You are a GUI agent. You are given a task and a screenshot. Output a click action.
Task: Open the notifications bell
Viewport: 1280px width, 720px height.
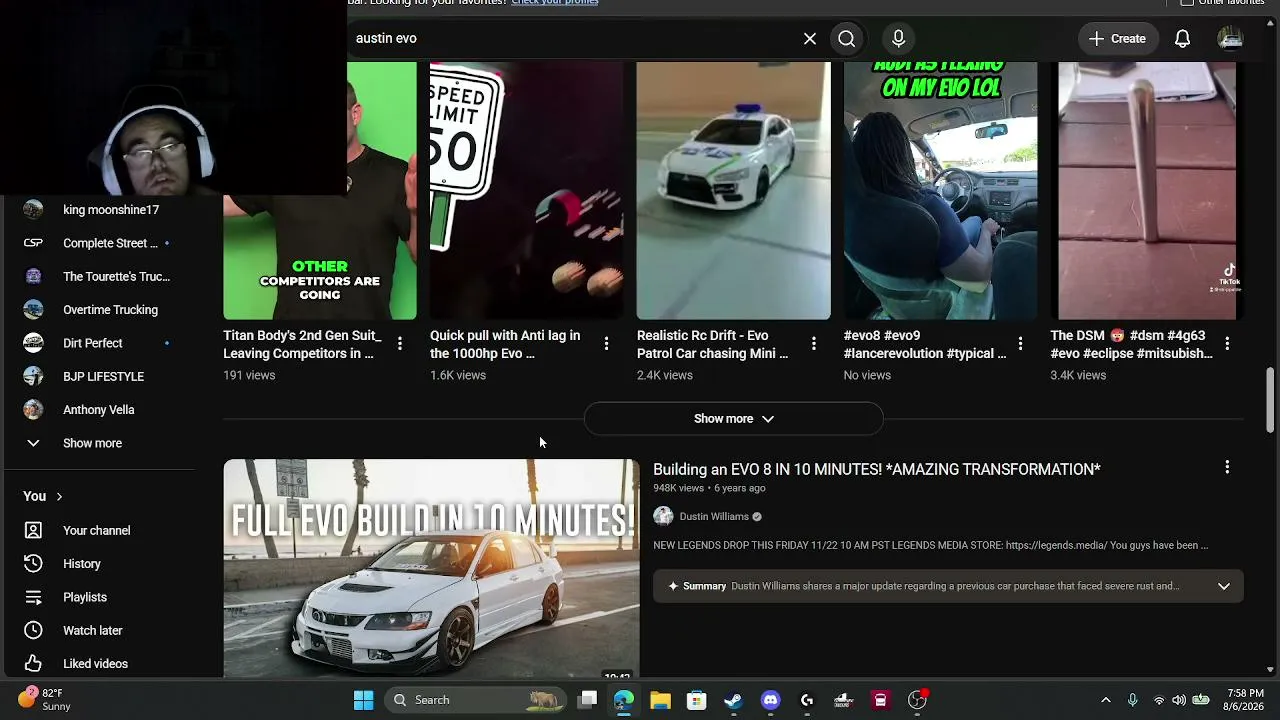tap(1182, 38)
